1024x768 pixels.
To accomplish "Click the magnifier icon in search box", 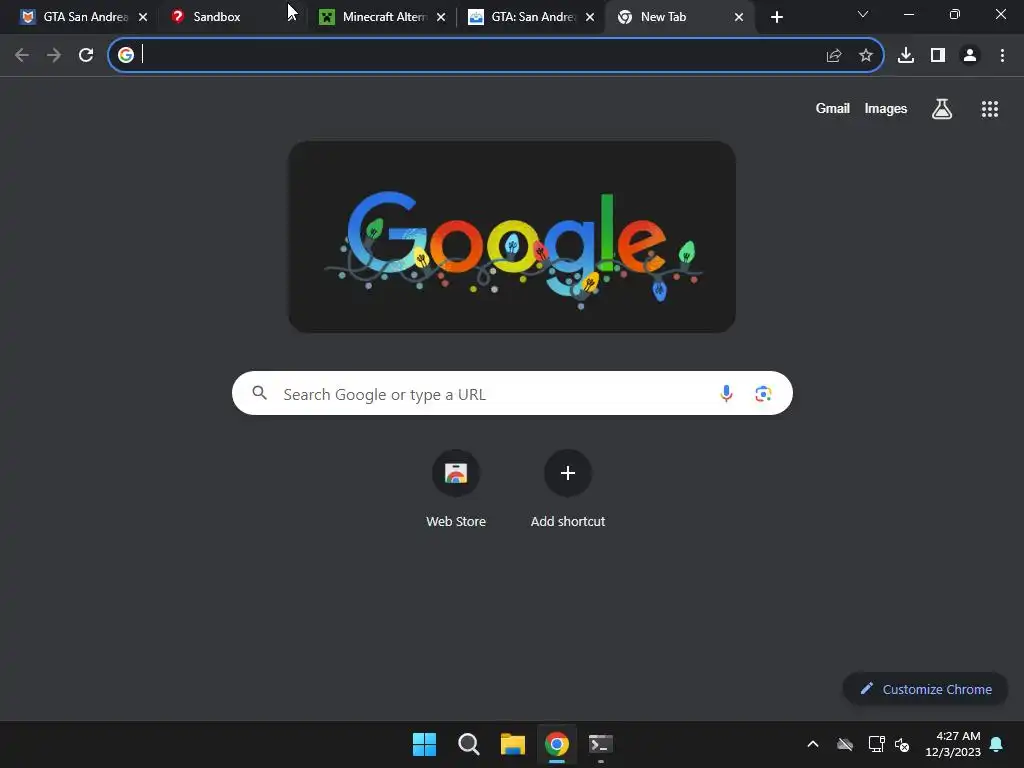I will [x=259, y=392].
